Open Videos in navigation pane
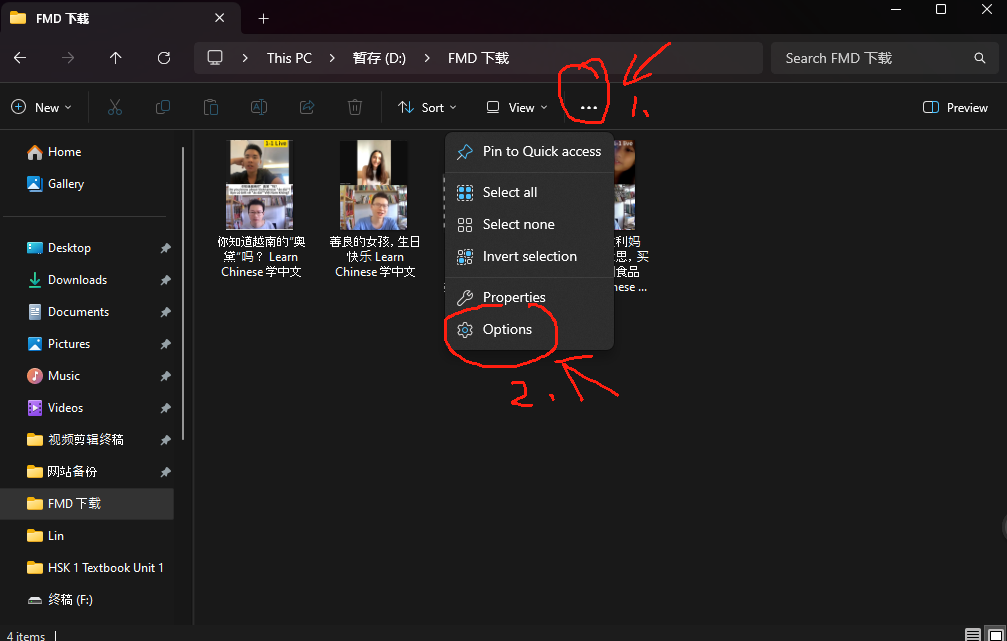This screenshot has width=1007, height=641. coord(65,408)
